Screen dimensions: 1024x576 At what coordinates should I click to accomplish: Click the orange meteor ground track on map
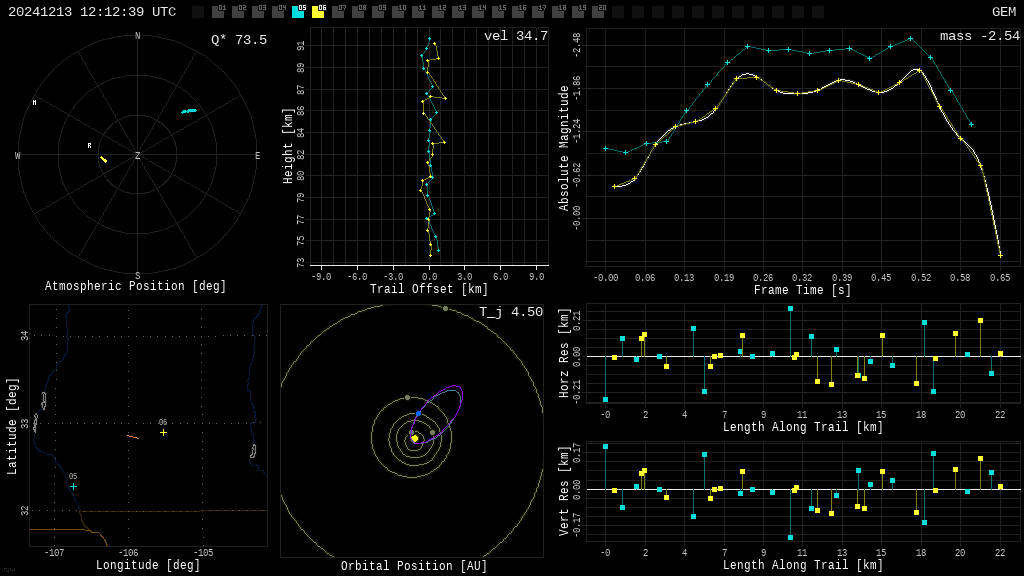click(133, 437)
